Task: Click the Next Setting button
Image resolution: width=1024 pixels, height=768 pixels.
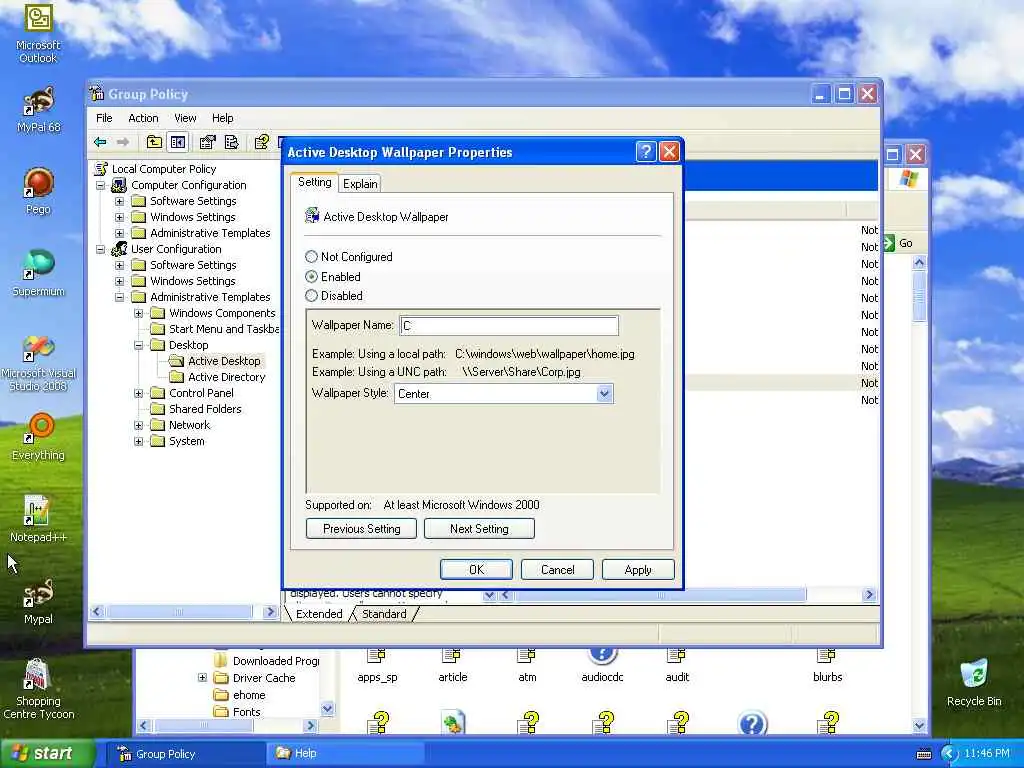Action: (479, 528)
